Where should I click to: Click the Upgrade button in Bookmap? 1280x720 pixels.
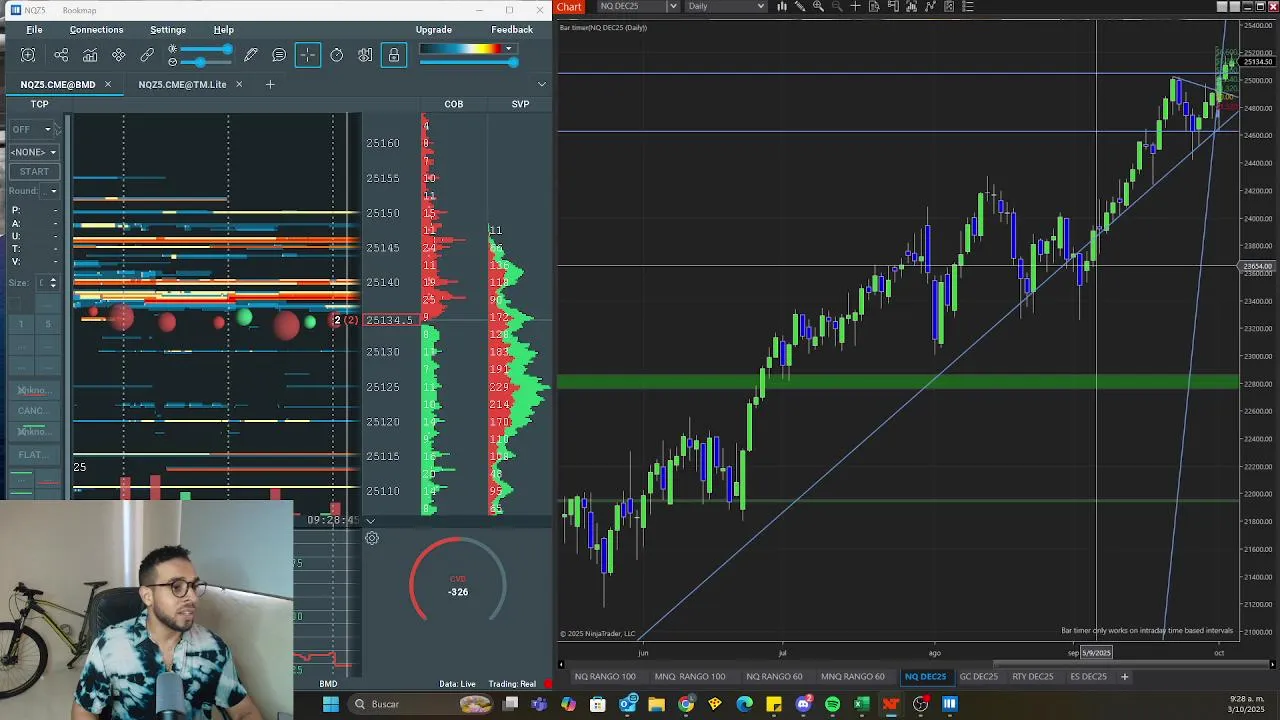coord(434,30)
